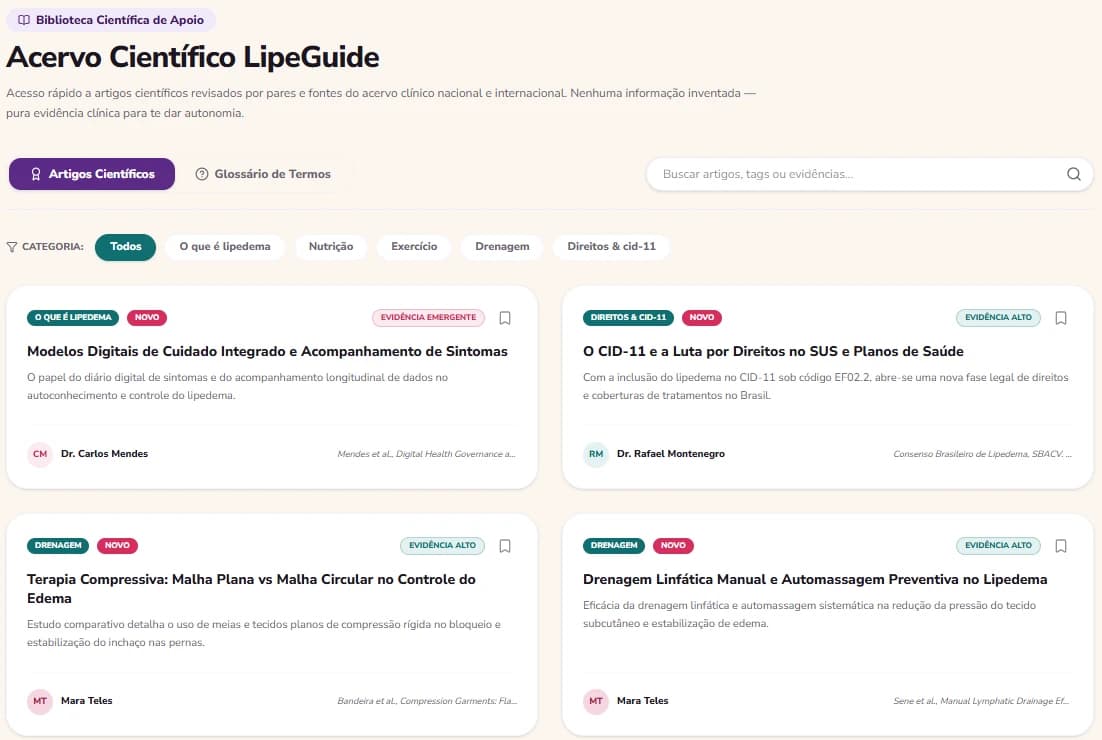1102x740 pixels.
Task: Click the Acervo Científico LipeGuide heading
Action: pos(193,58)
